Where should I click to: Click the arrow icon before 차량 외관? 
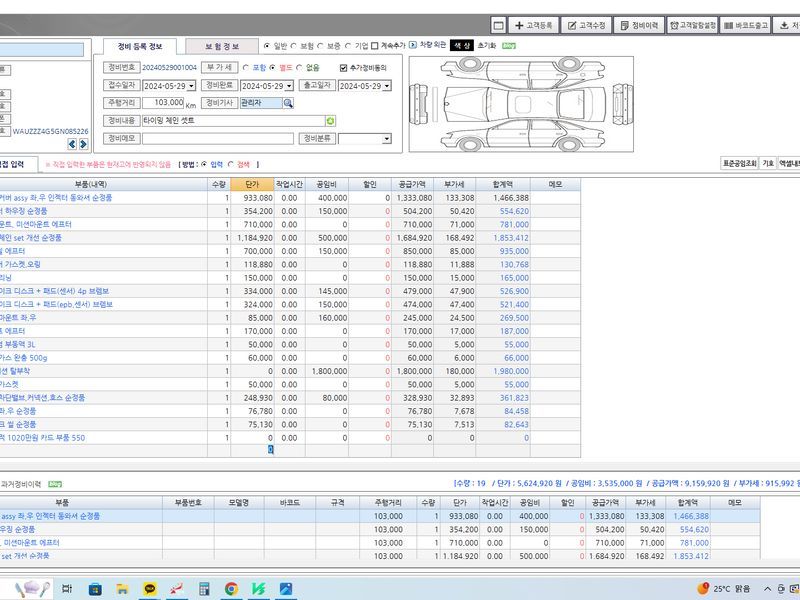[413, 45]
